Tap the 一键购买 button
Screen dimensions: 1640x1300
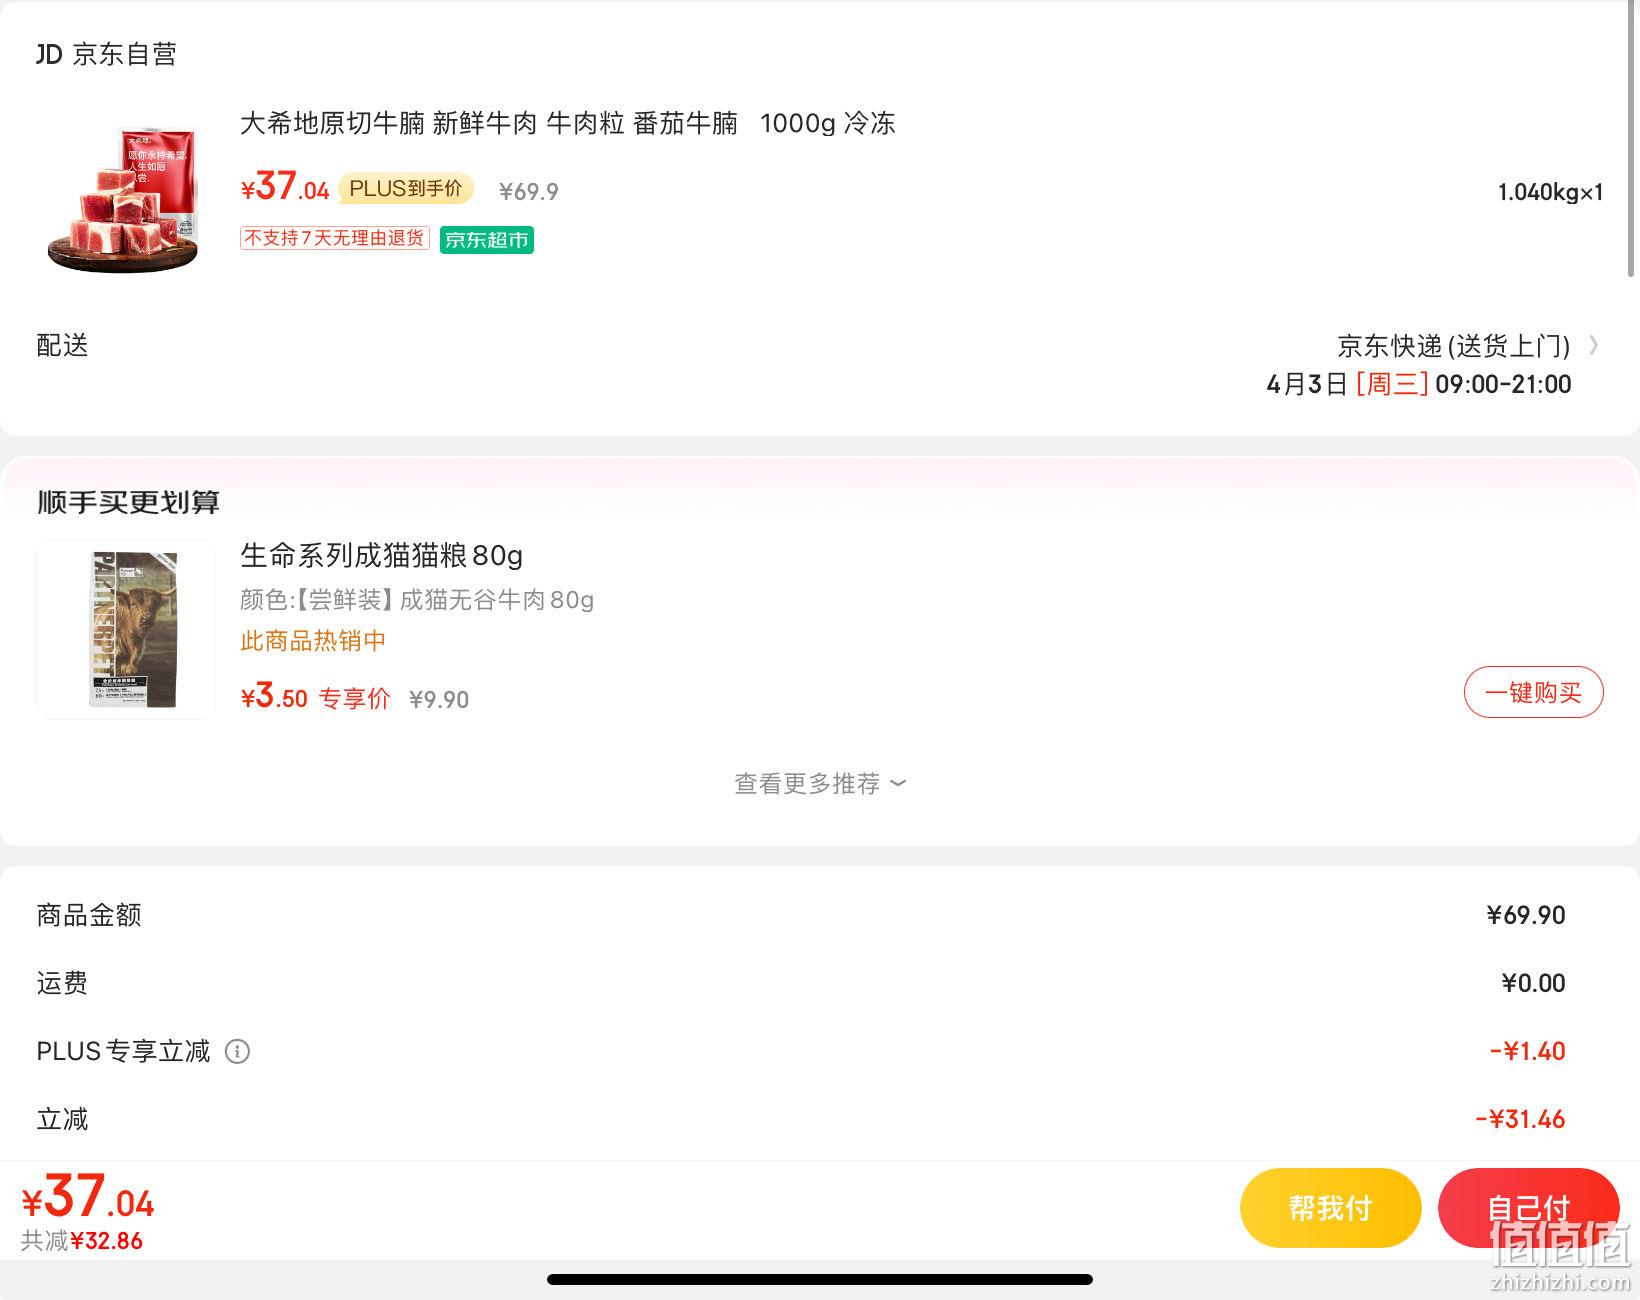click(x=1533, y=692)
